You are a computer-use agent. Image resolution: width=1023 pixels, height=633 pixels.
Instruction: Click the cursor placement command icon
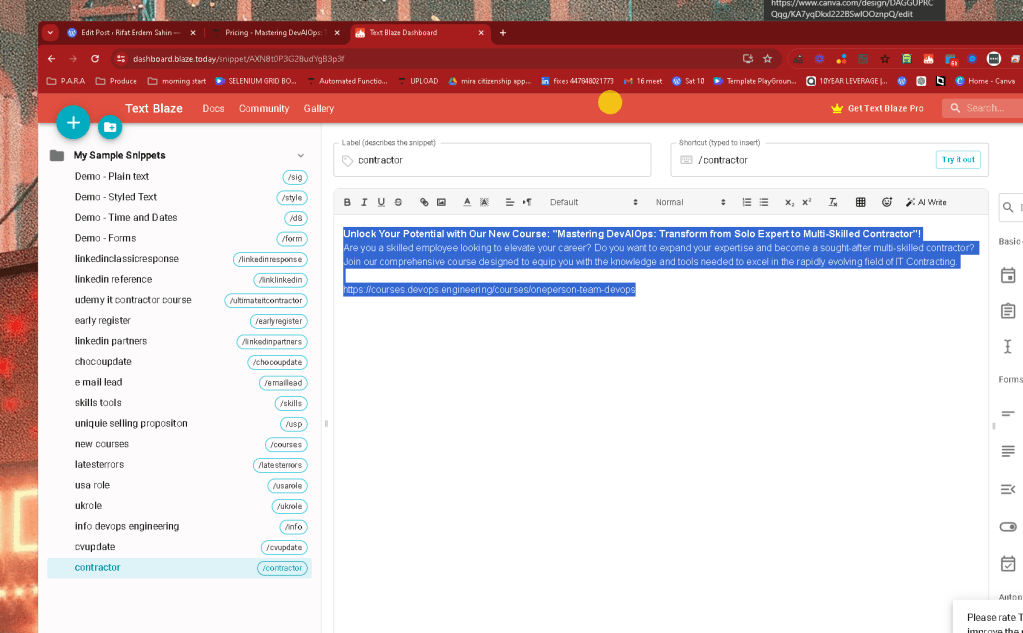click(x=1008, y=347)
